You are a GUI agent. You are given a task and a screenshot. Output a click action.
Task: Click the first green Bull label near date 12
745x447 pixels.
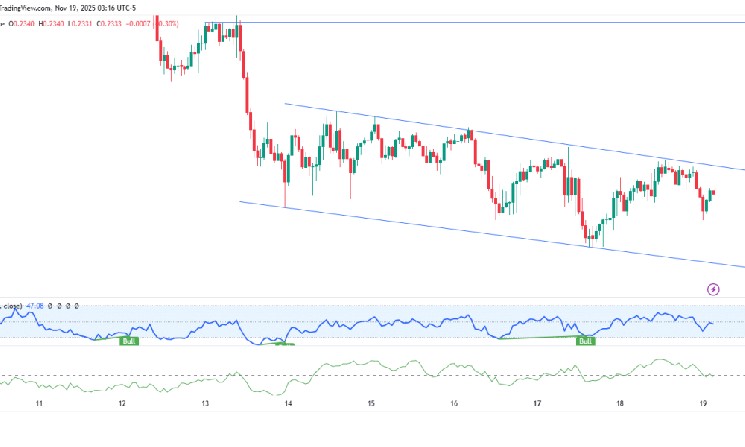128,341
